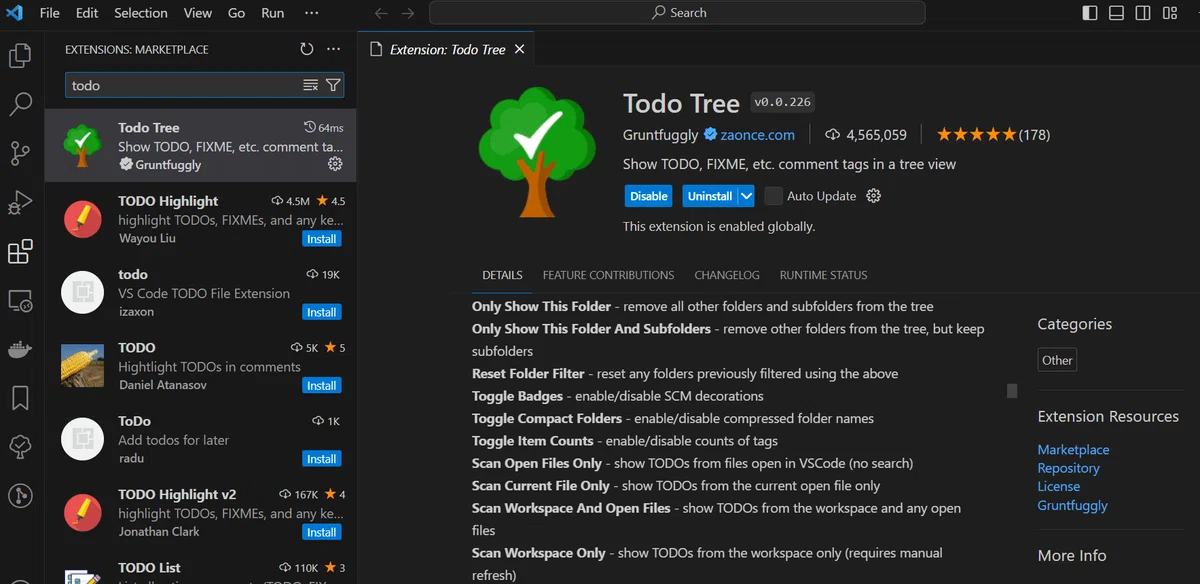Select the Extensions view icon

tap(20, 251)
